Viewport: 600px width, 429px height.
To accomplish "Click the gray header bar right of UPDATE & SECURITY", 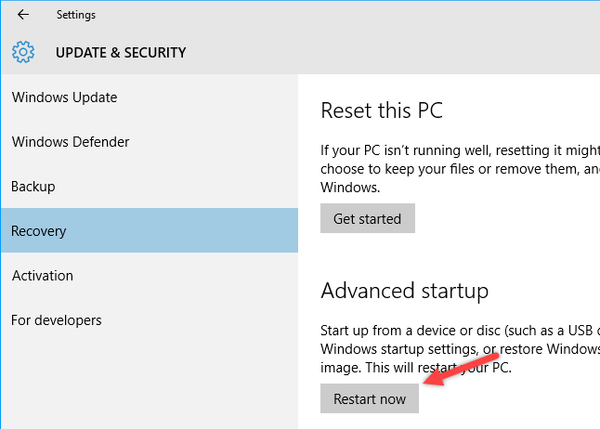I will click(400, 52).
